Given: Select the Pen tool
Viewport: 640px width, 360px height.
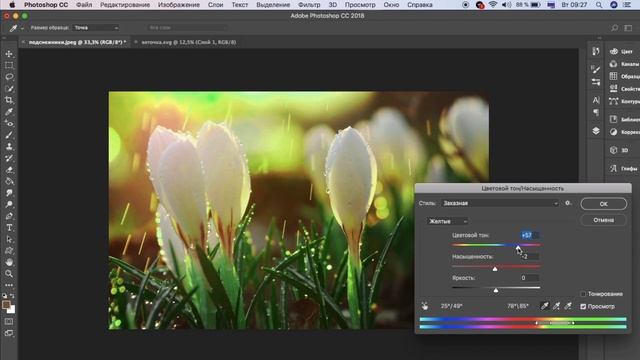Looking at the screenshot, I should (x=9, y=216).
